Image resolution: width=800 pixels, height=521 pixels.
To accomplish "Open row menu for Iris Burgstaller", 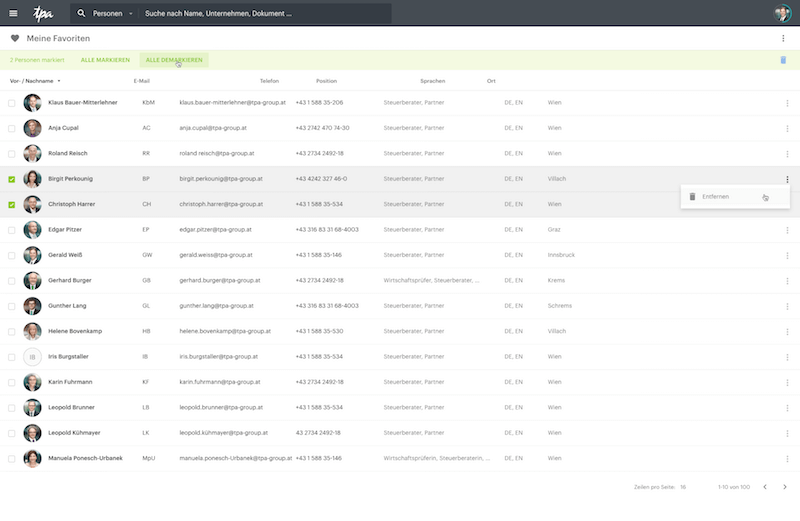I will (787, 357).
